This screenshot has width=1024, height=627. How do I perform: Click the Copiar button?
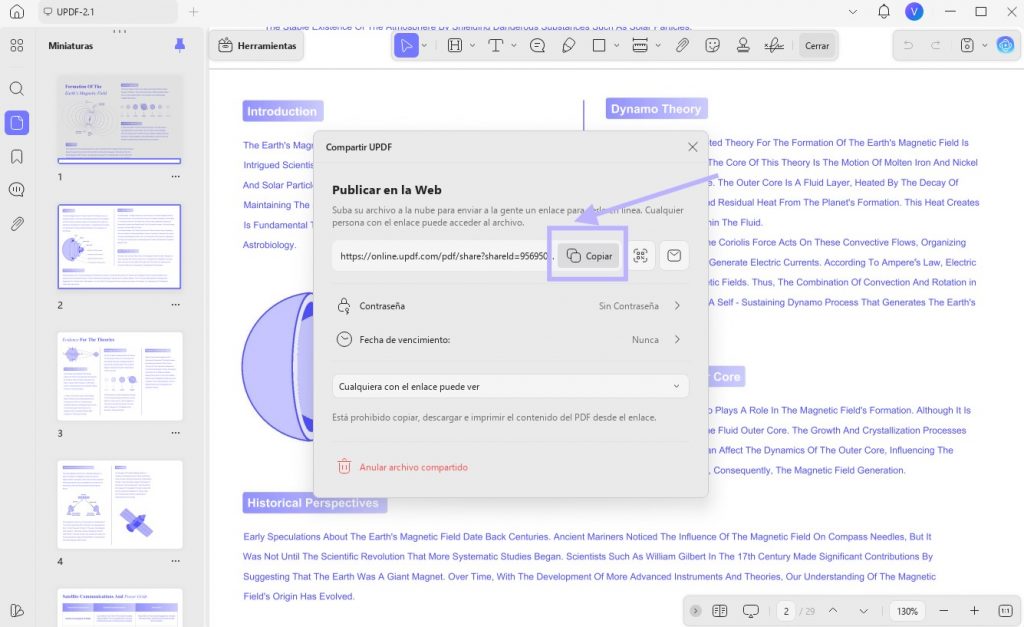(x=589, y=255)
